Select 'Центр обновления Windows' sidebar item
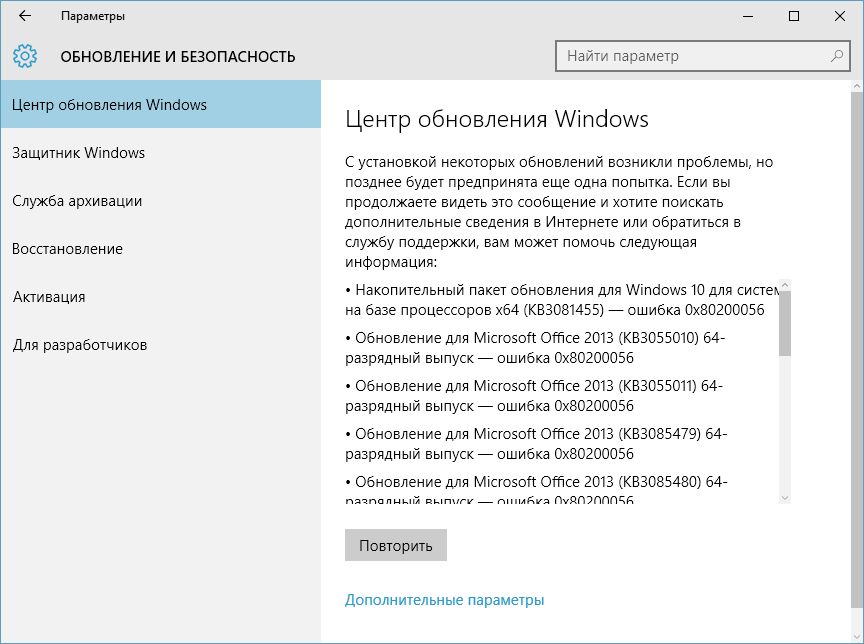The image size is (864, 644). [160, 104]
